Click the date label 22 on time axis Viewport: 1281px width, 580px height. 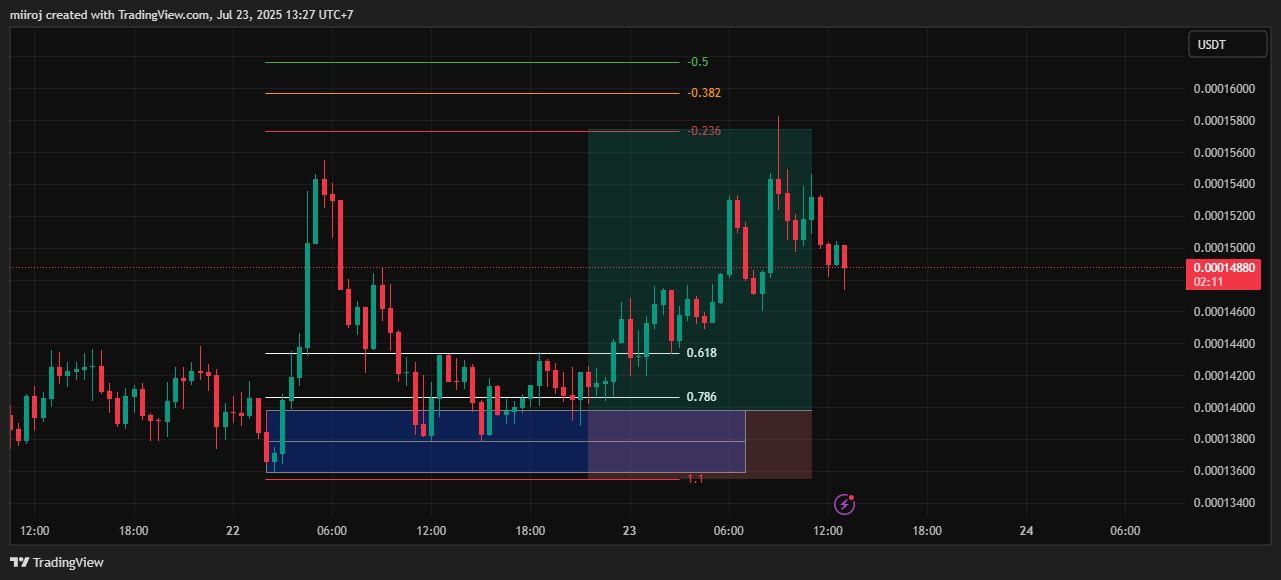pos(233,531)
